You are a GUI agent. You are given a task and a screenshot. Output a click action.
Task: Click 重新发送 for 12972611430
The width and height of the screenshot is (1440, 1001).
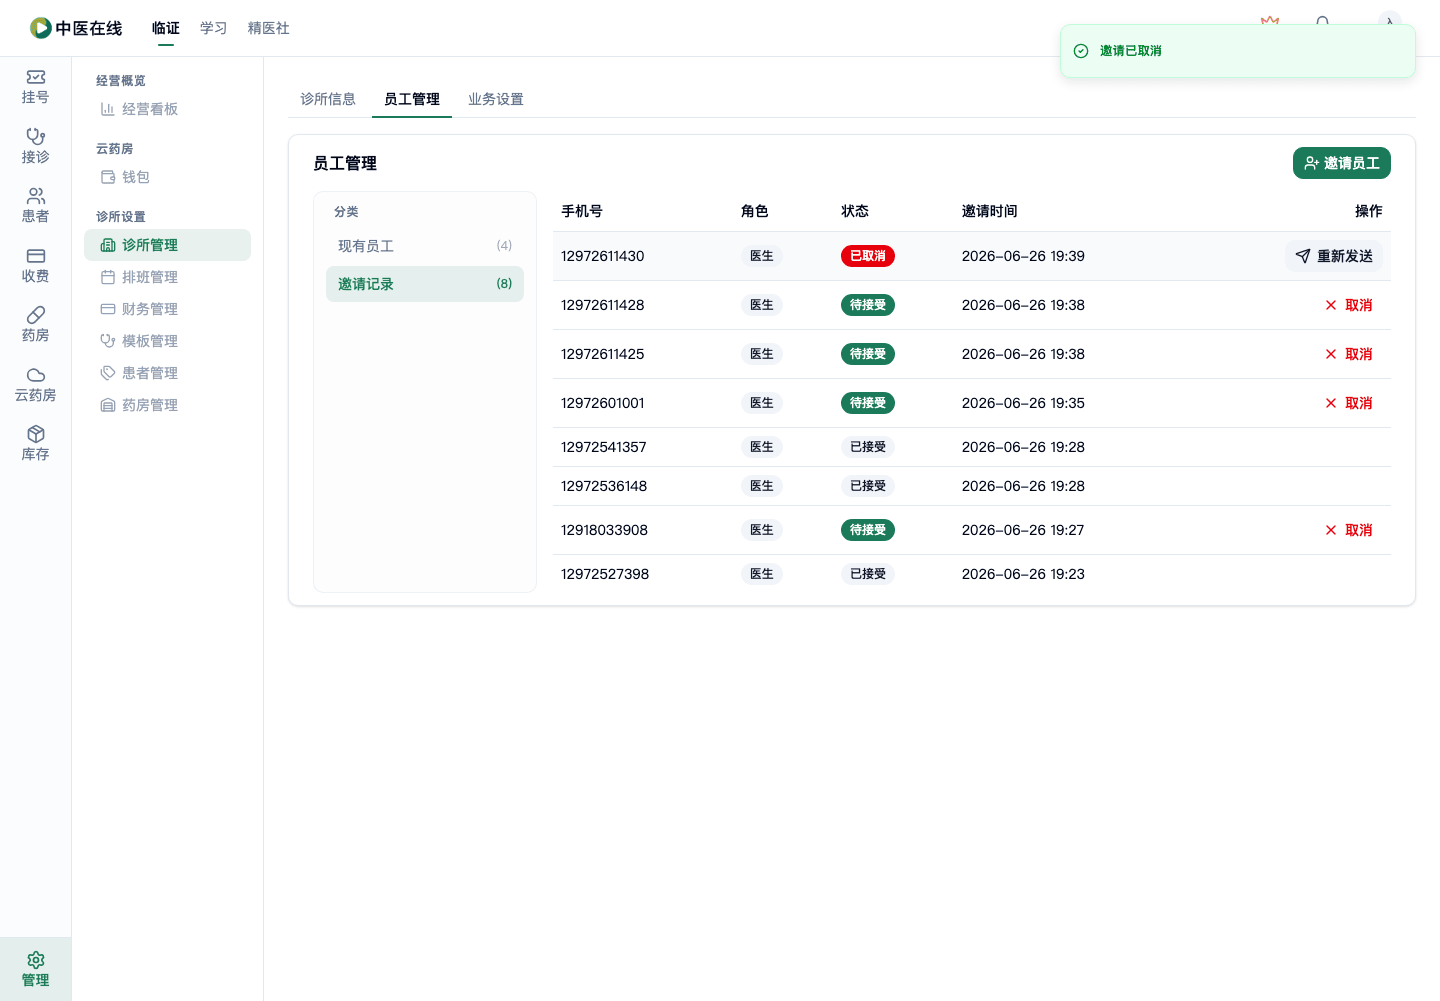(1334, 256)
